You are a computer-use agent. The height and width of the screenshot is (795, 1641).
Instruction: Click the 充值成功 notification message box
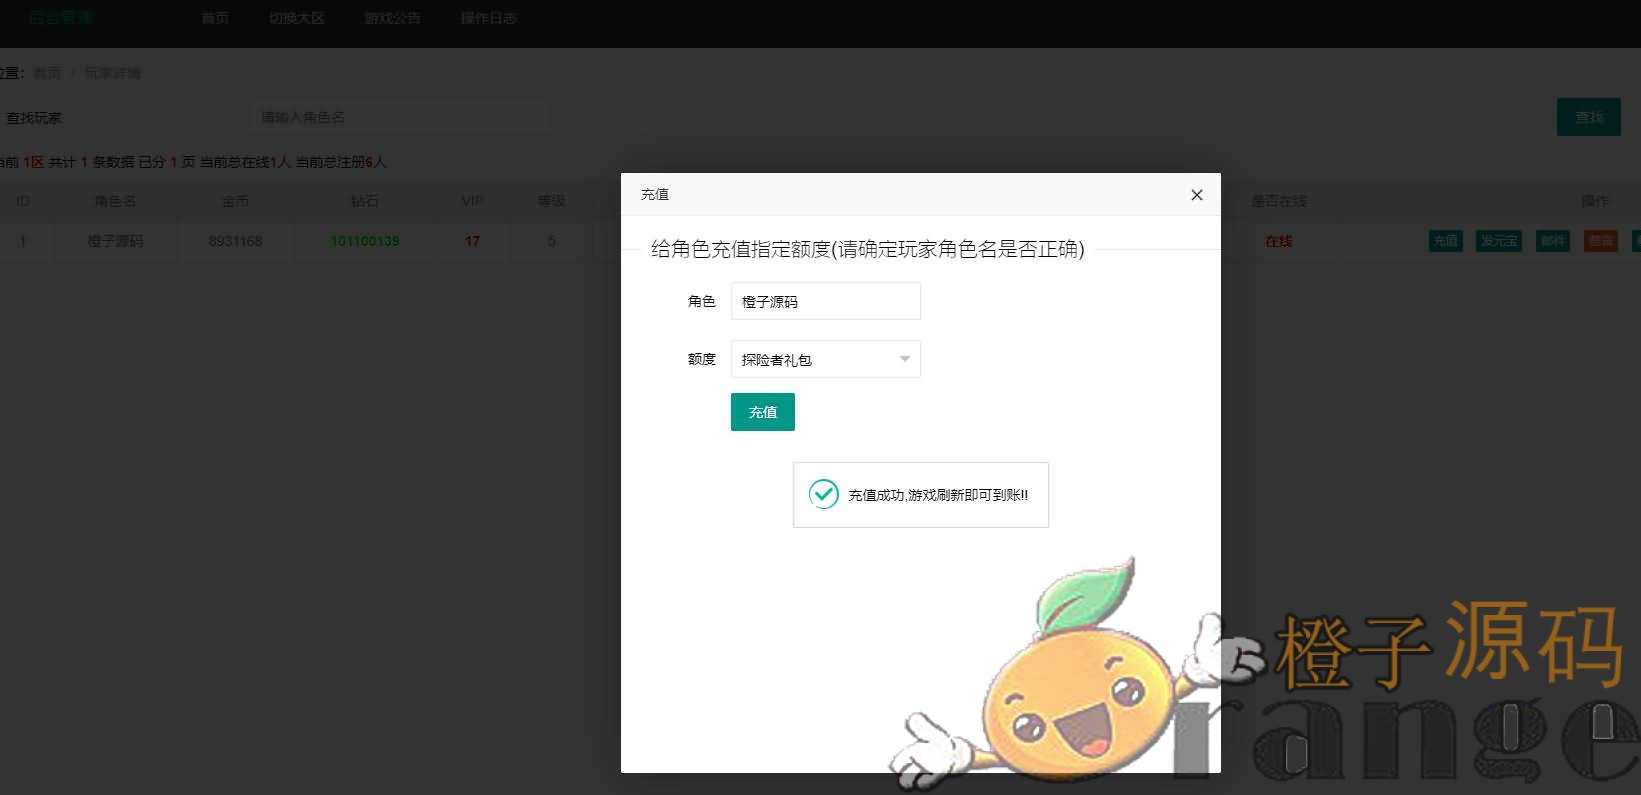920,494
